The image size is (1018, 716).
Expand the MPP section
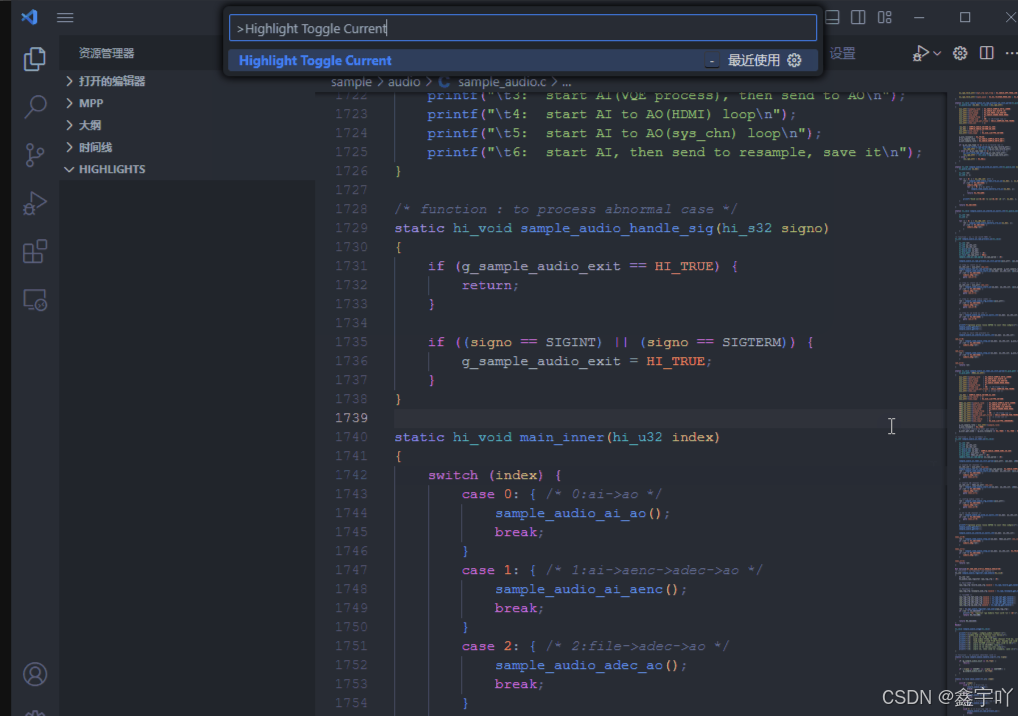[90, 102]
